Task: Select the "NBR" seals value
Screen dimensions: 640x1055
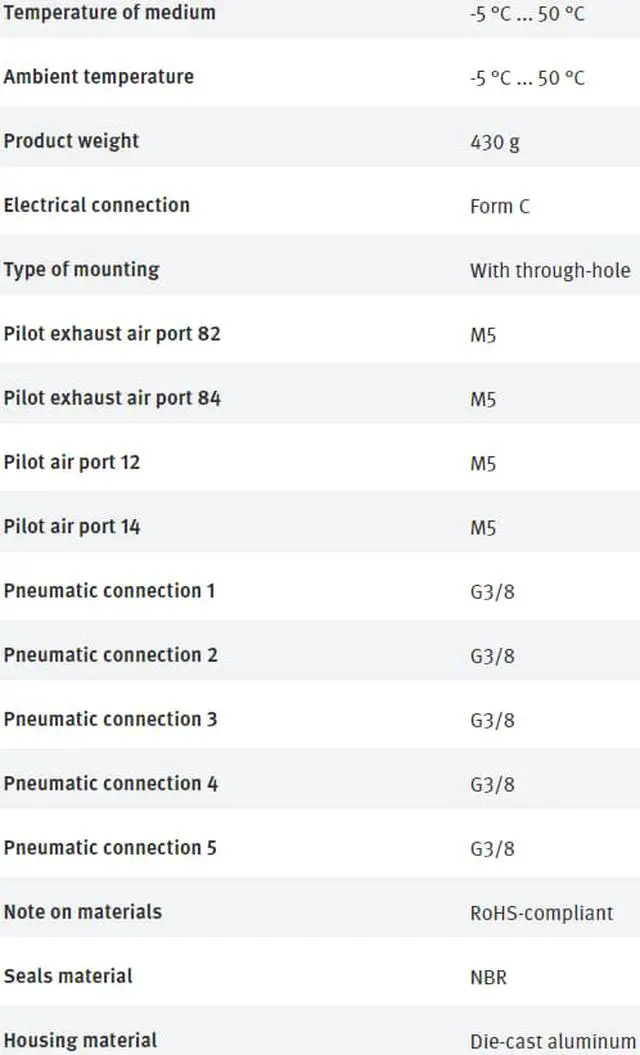Action: click(x=488, y=977)
